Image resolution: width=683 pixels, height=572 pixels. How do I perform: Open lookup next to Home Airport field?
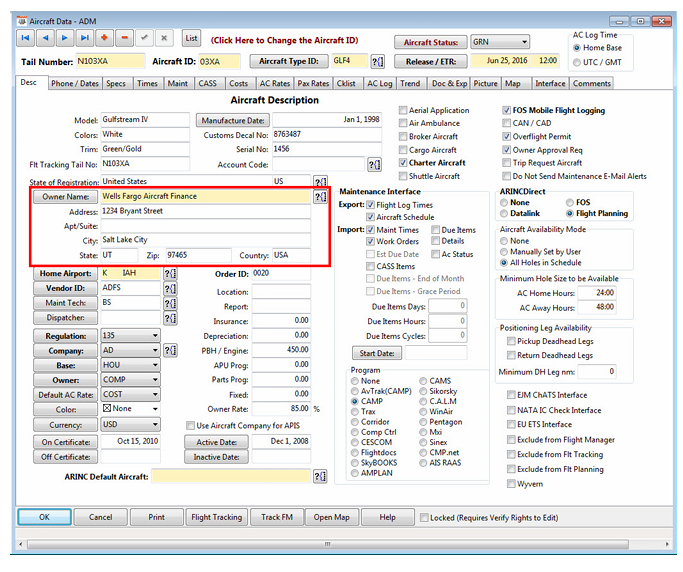[x=170, y=274]
